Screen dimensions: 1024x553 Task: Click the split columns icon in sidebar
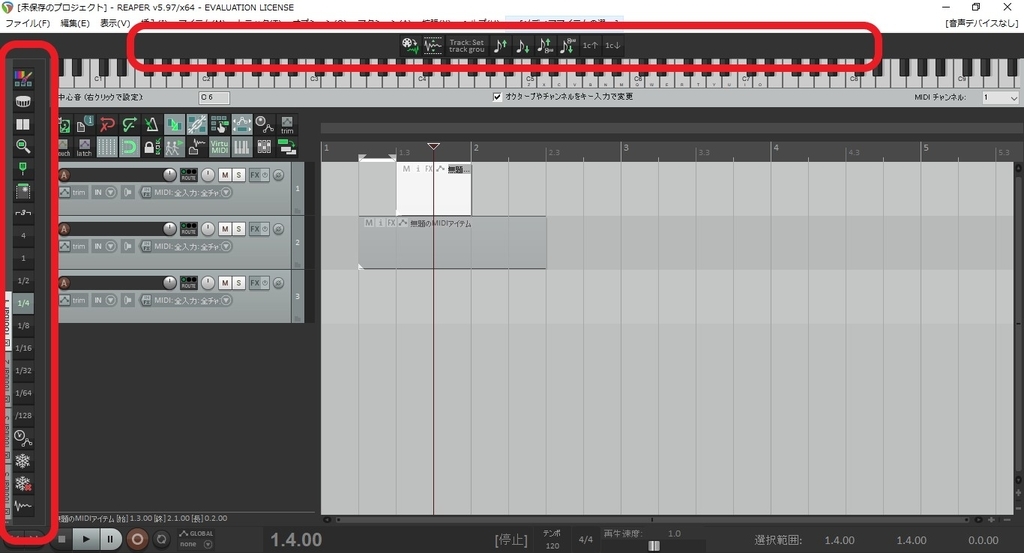tap(23, 124)
